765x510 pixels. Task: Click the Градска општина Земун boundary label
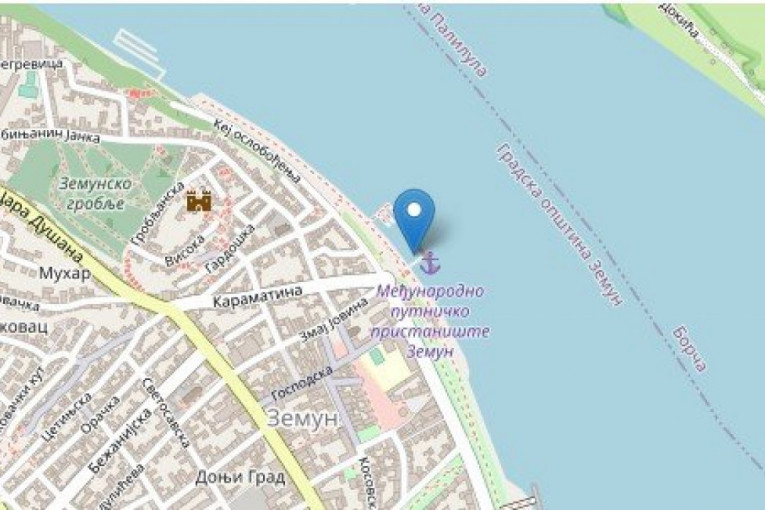(560, 225)
